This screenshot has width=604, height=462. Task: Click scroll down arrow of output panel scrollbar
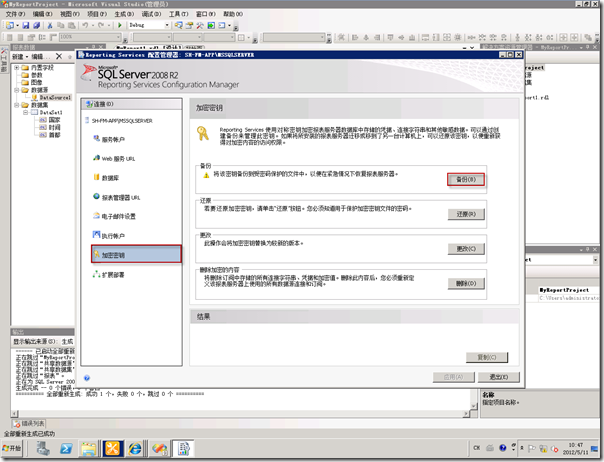point(474,406)
